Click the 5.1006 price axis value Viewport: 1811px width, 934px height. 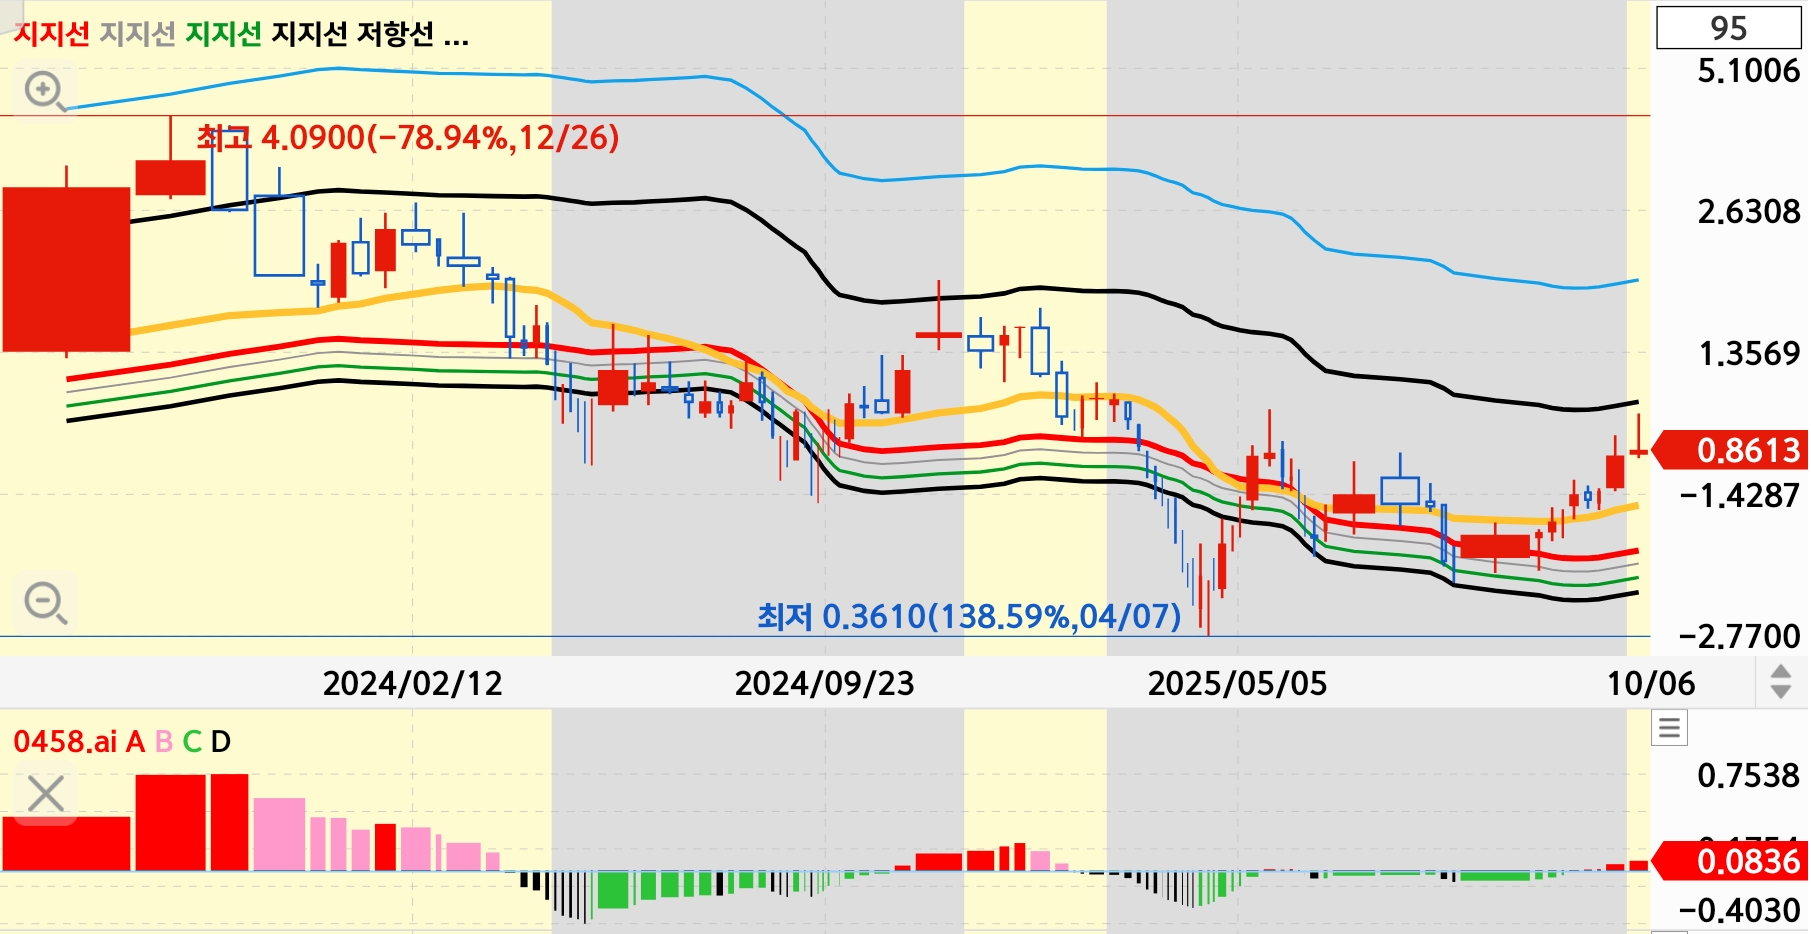1748,71
